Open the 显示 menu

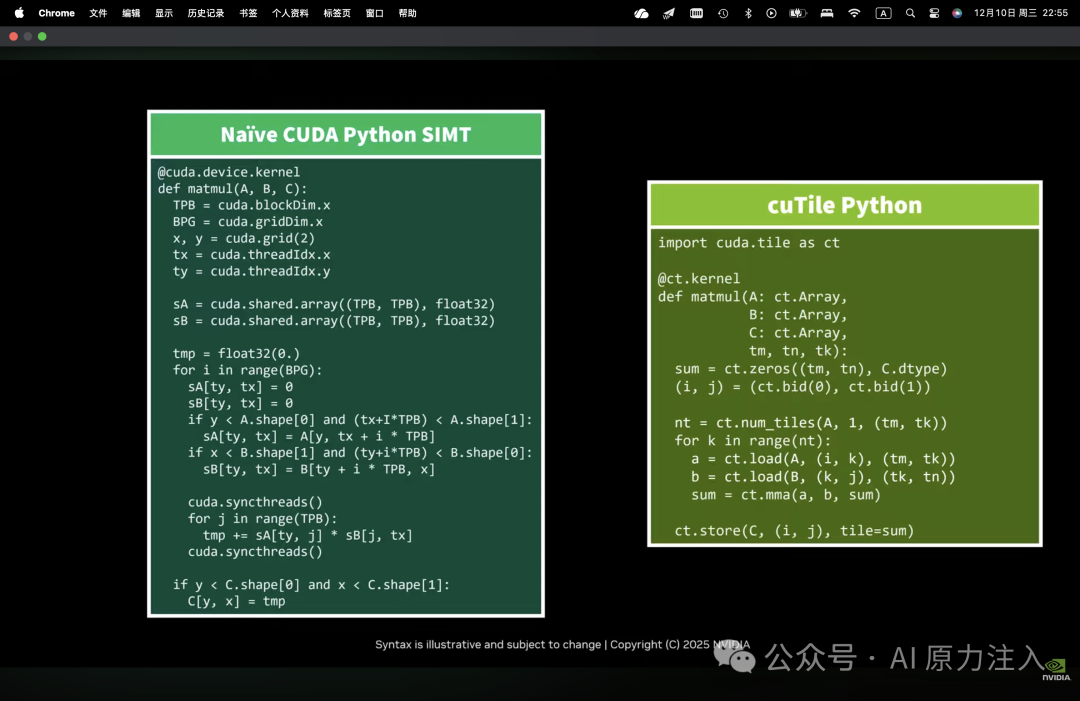pos(164,13)
